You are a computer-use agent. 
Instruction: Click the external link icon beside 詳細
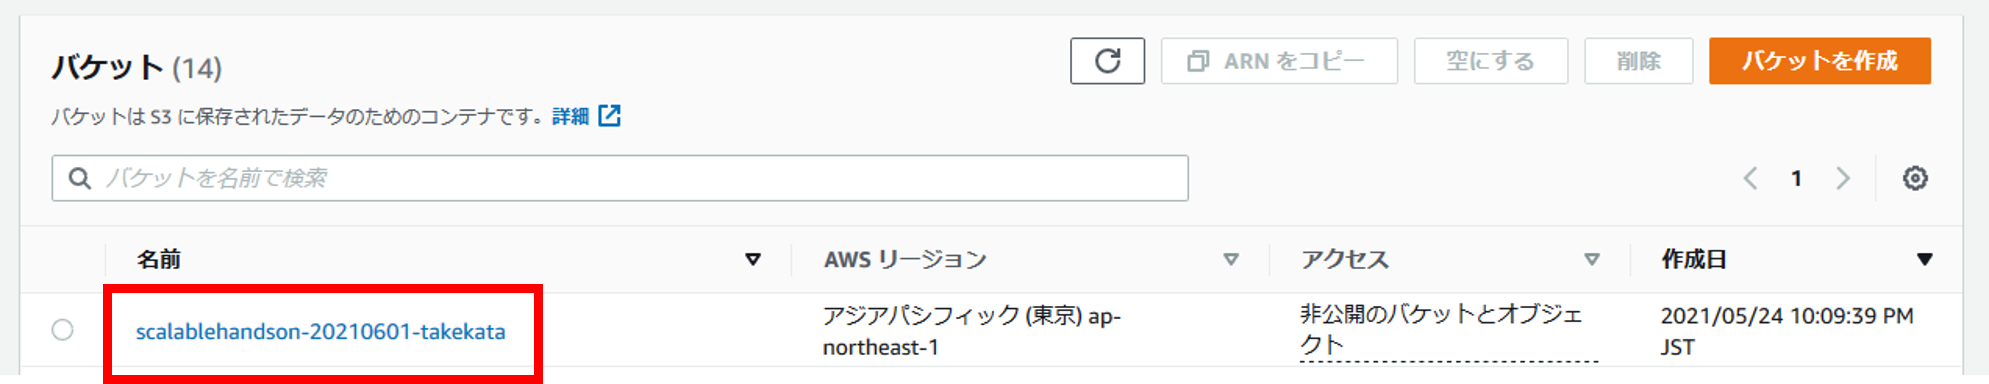(x=609, y=116)
